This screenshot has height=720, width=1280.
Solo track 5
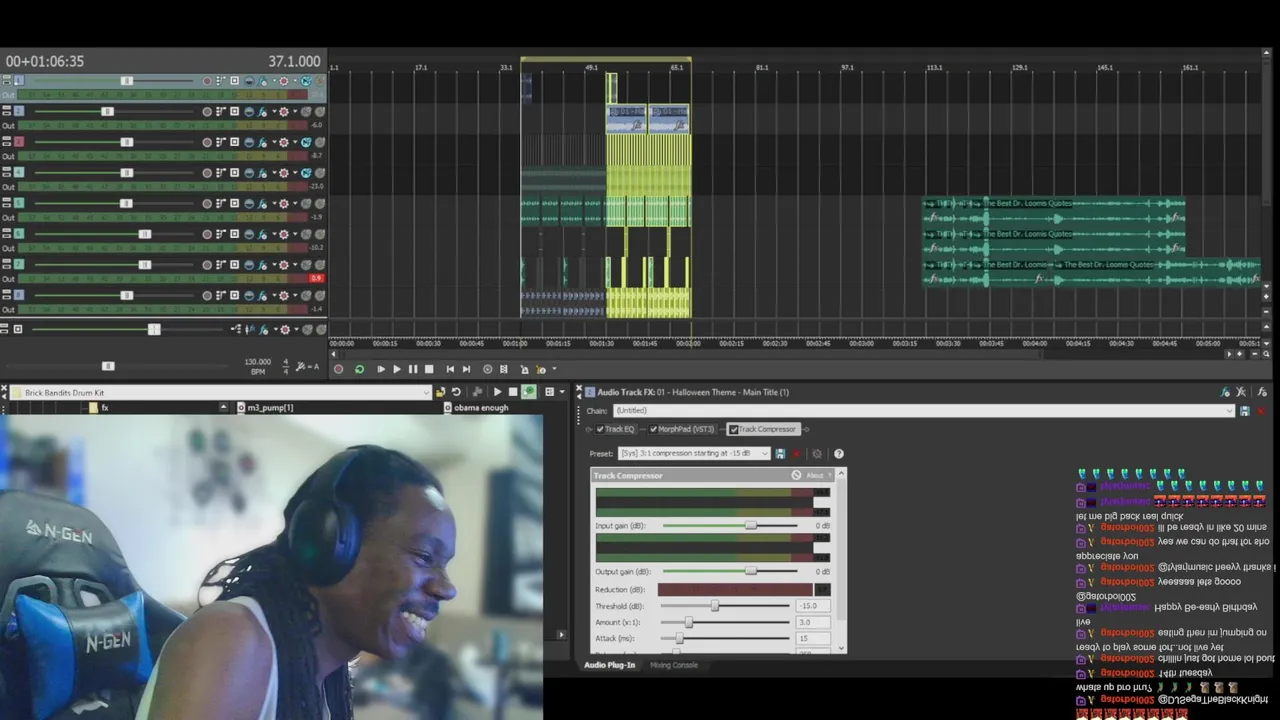[x=320, y=203]
